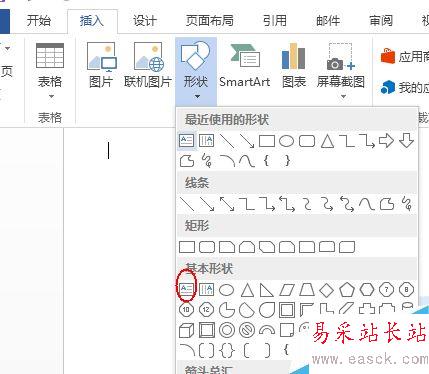Insert a SmartArt graphic
The height and width of the screenshot is (374, 429).
(x=245, y=65)
